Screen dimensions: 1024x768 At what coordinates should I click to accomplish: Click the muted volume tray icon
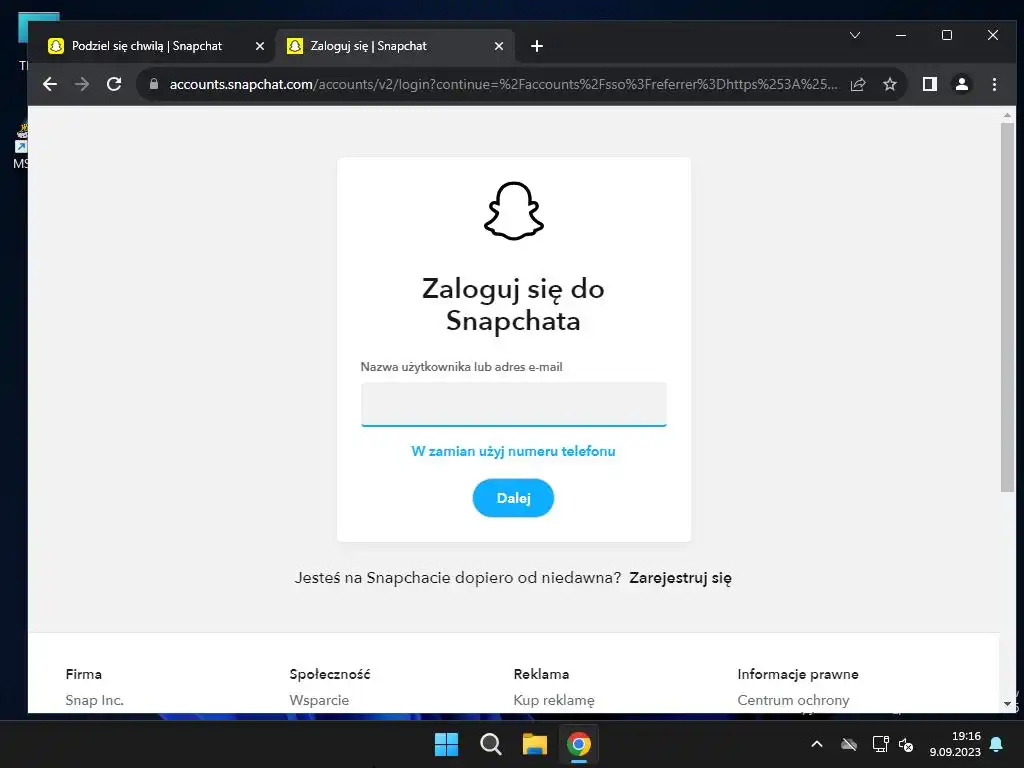(x=906, y=744)
